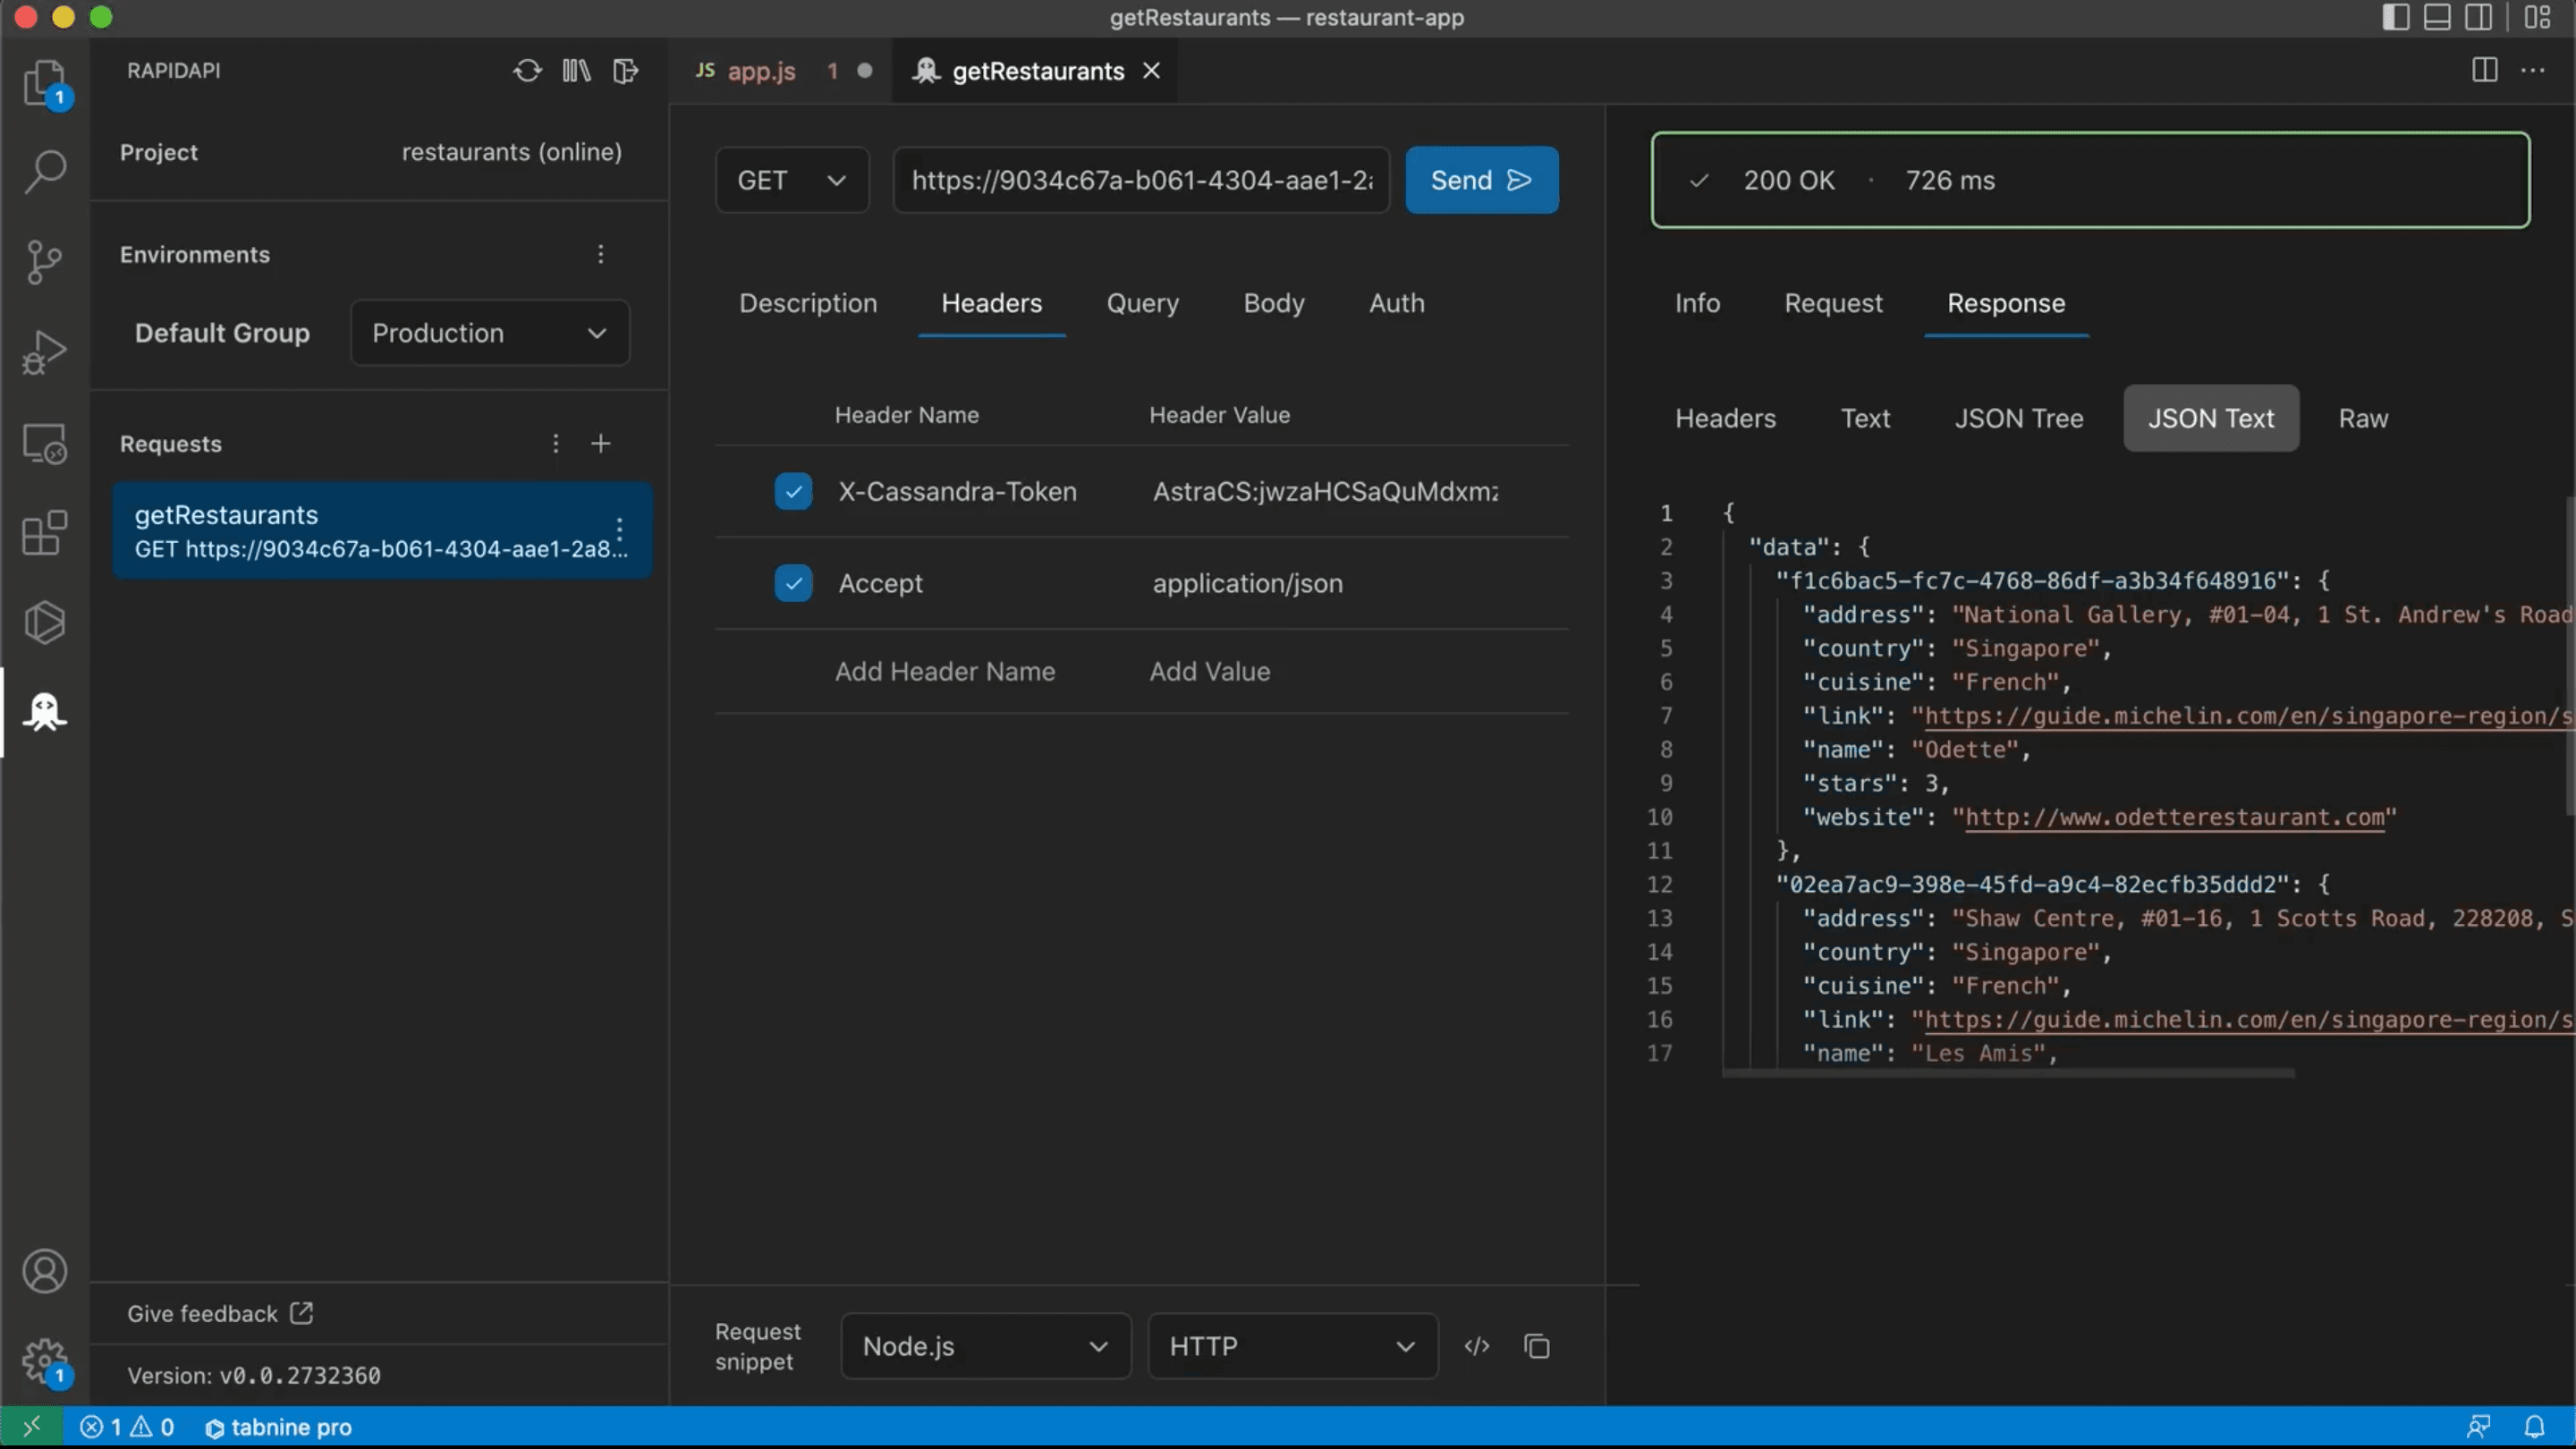Click the Add Header Name field
Image resolution: width=2576 pixels, height=1449 pixels.
(x=945, y=671)
